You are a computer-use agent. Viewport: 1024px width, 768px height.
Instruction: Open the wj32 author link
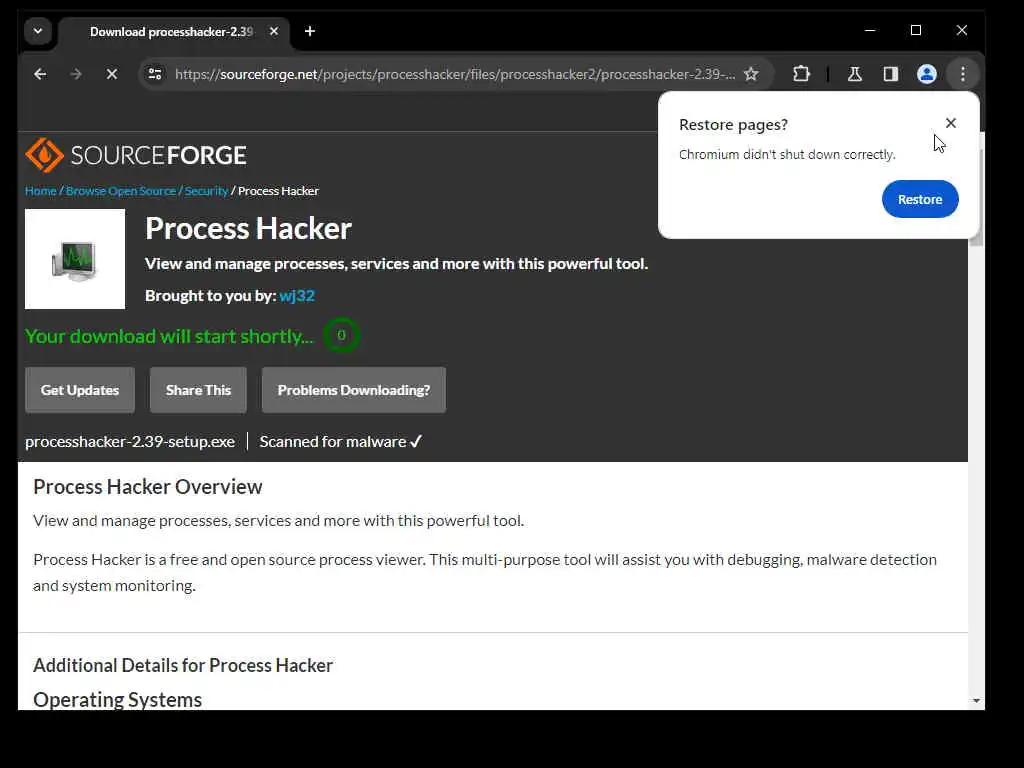click(x=297, y=296)
